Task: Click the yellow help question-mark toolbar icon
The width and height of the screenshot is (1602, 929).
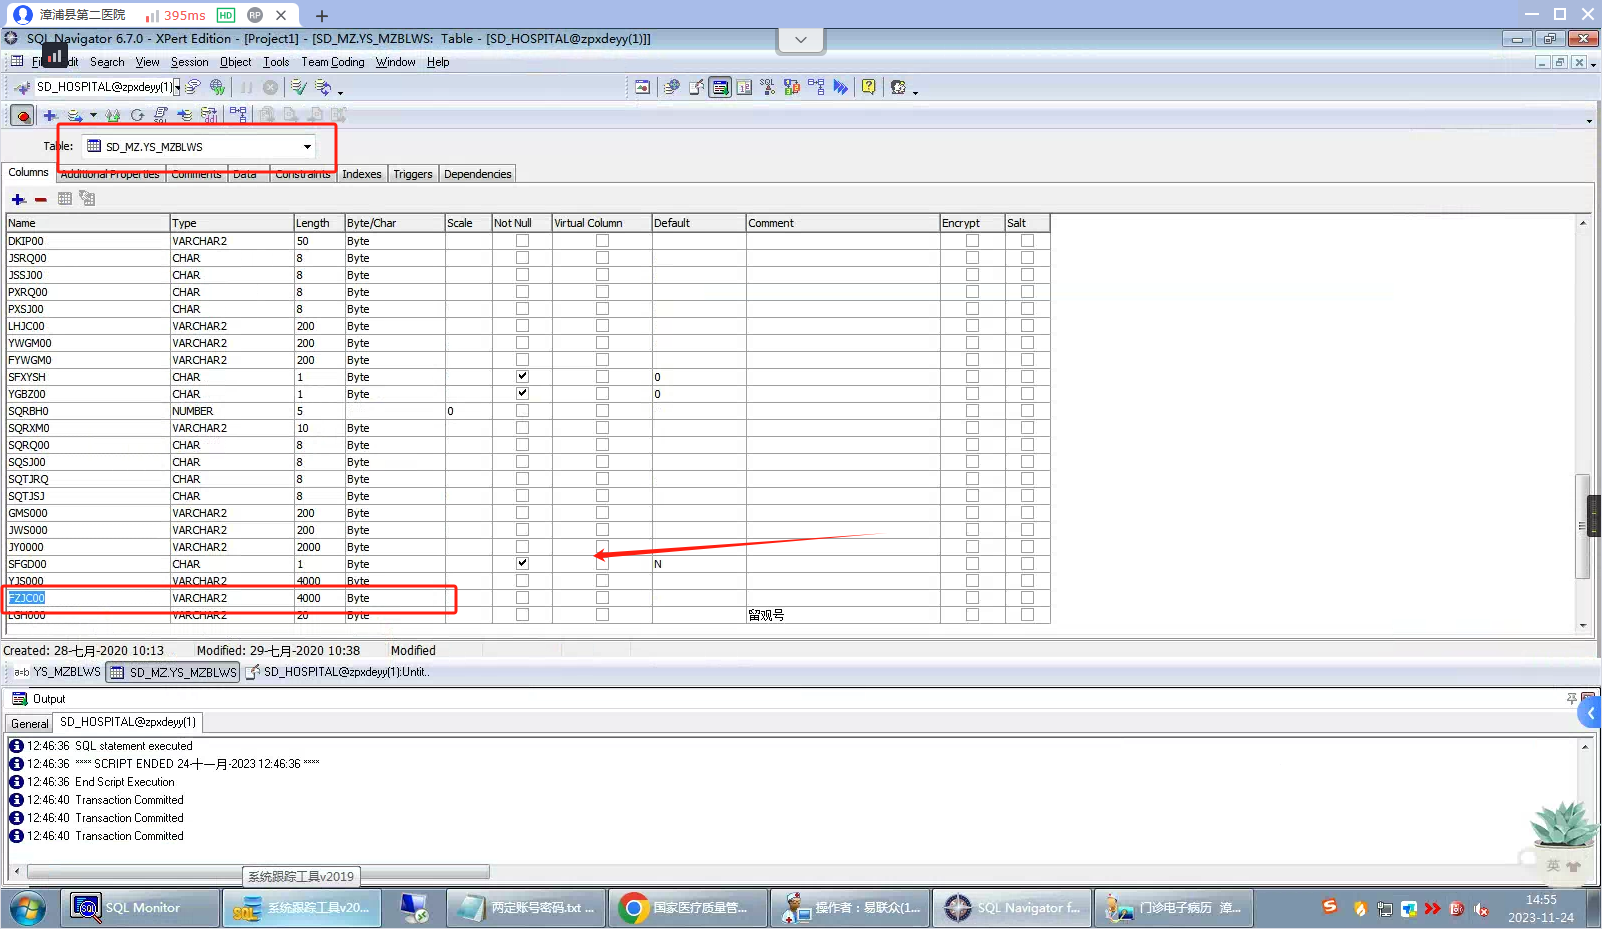Action: [869, 87]
